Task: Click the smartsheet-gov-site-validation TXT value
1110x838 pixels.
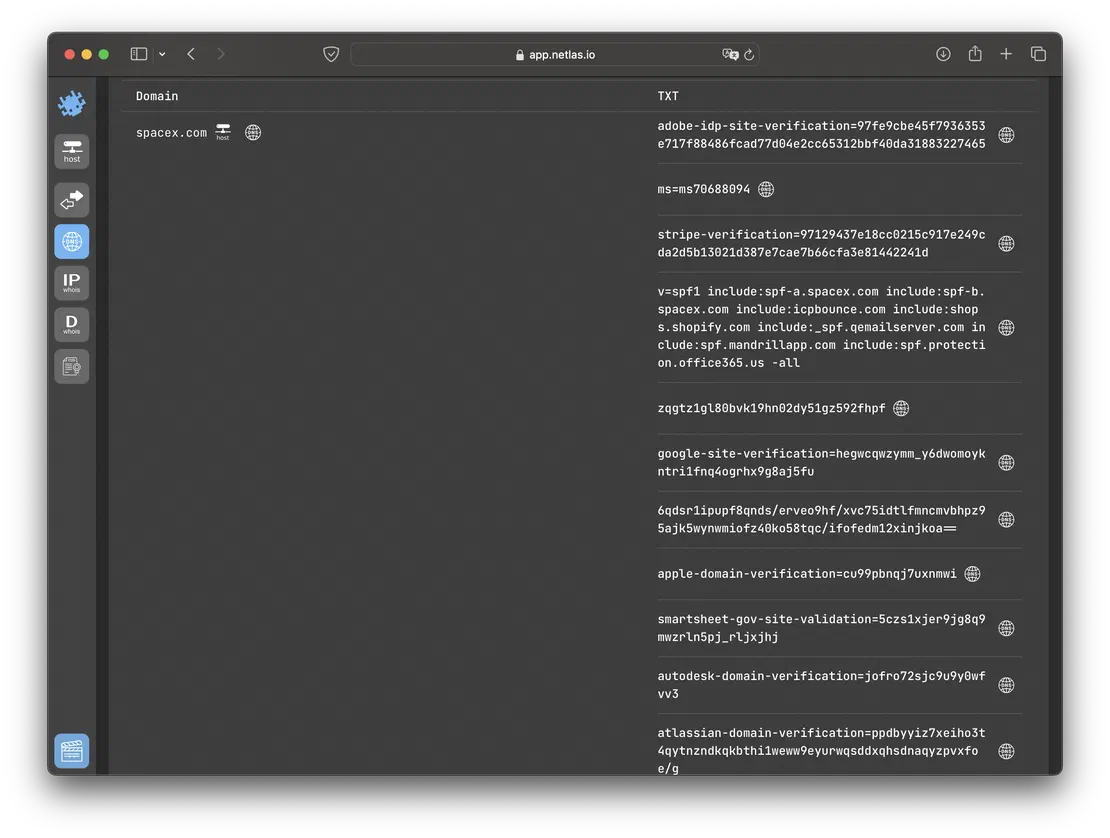Action: [x=821, y=628]
